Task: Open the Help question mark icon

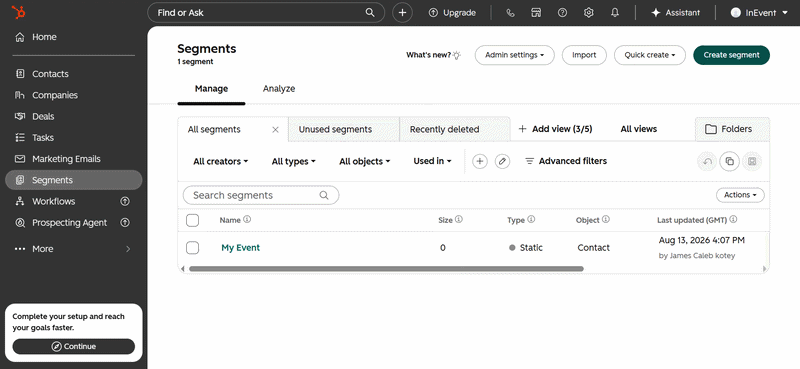Action: click(x=562, y=13)
